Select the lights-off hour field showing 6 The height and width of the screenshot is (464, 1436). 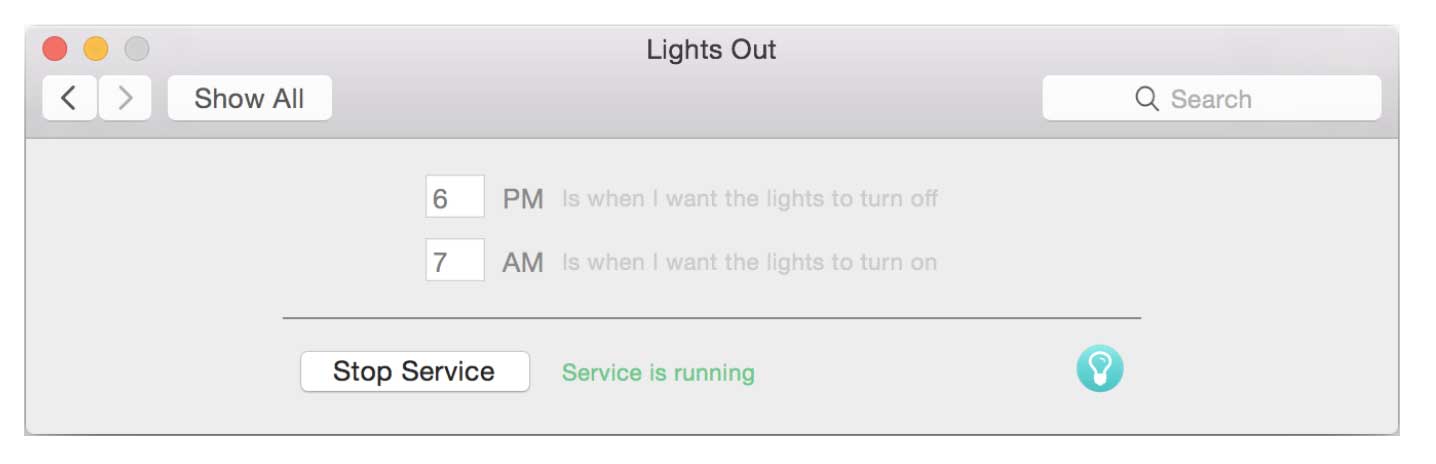click(455, 197)
